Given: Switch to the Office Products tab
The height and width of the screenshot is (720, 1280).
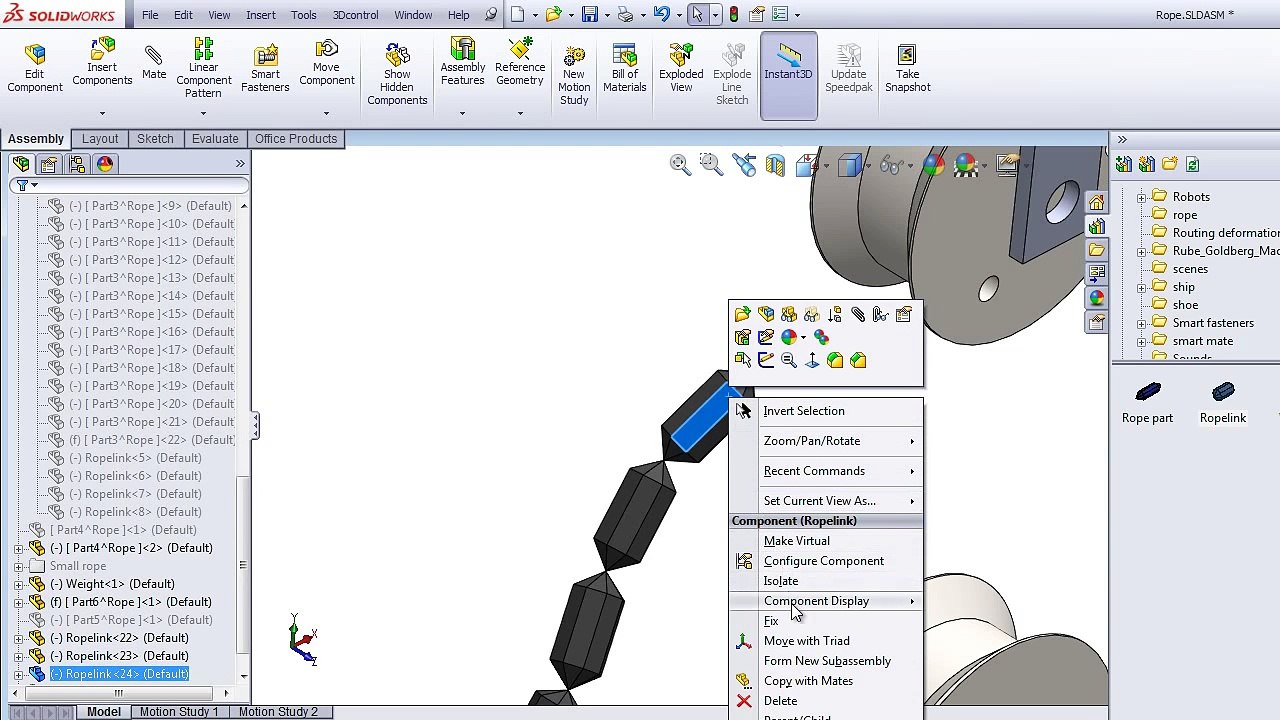Looking at the screenshot, I should [296, 139].
